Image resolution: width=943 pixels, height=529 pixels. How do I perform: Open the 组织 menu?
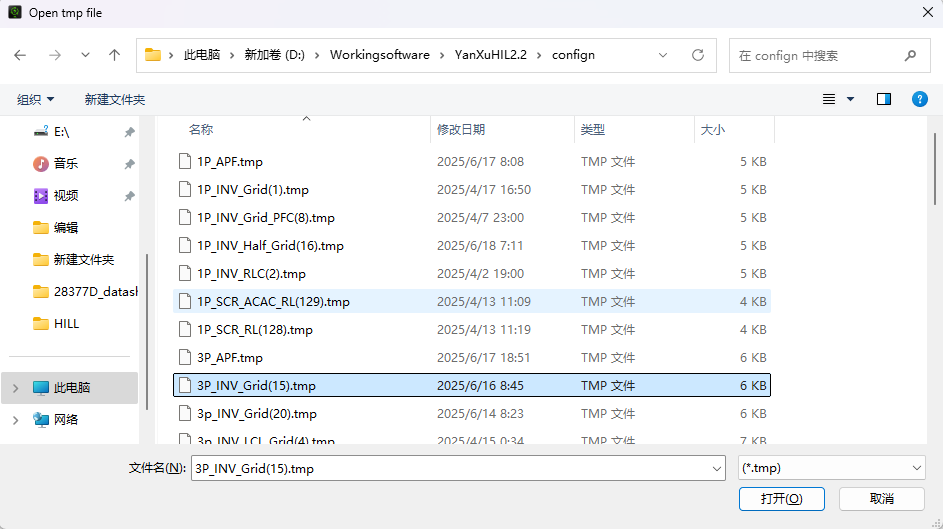click(x=35, y=99)
